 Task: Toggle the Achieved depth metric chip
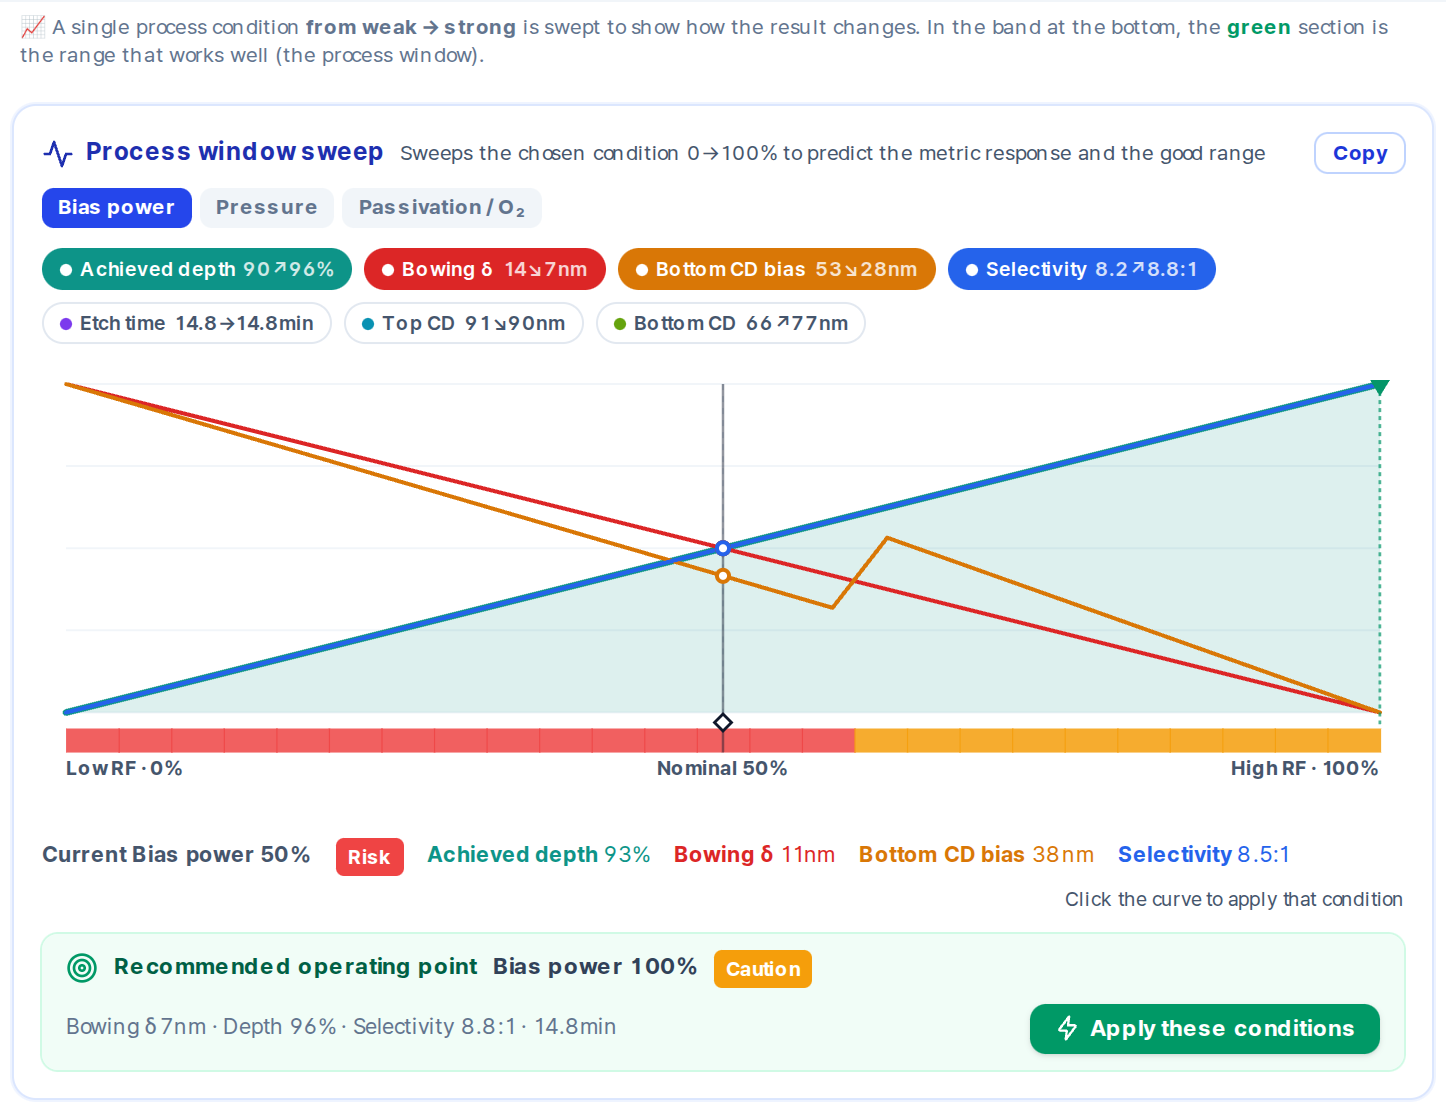coord(197,269)
